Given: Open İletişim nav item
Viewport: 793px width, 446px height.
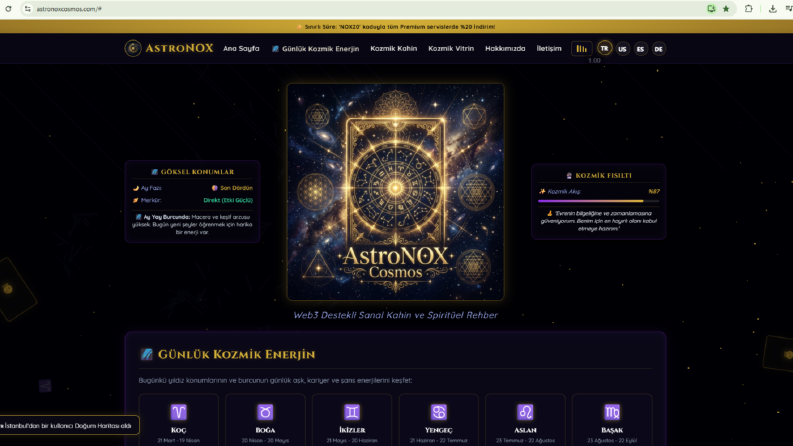Looking at the screenshot, I should [549, 49].
